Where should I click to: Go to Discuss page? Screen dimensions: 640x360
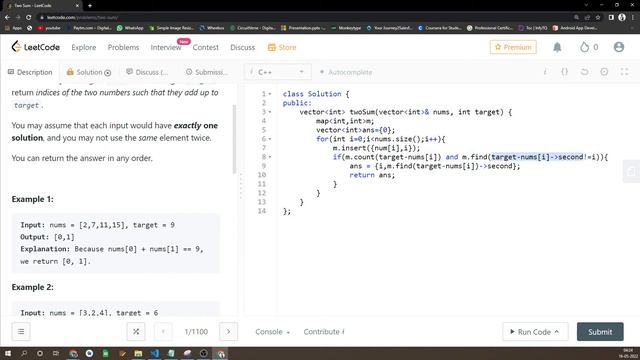point(242,47)
